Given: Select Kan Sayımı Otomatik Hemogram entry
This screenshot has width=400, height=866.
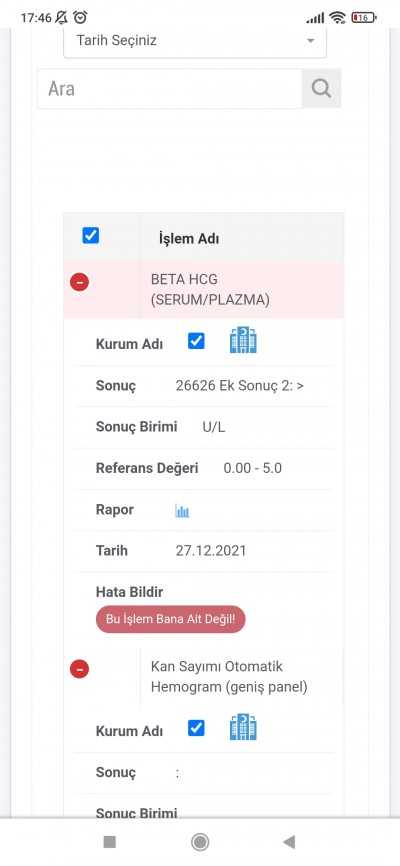Looking at the screenshot, I should [x=229, y=677].
